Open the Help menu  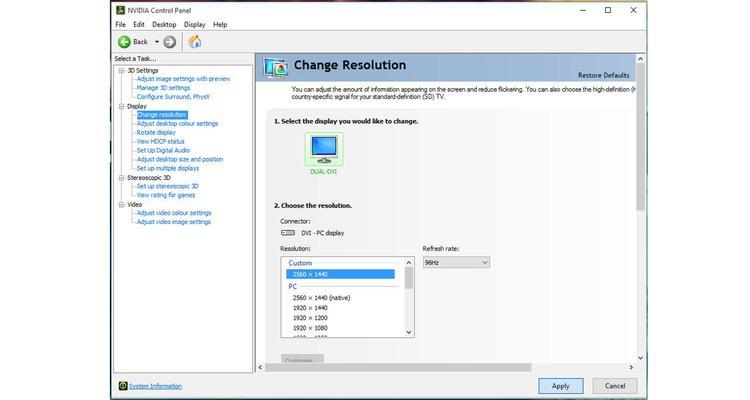(220, 24)
